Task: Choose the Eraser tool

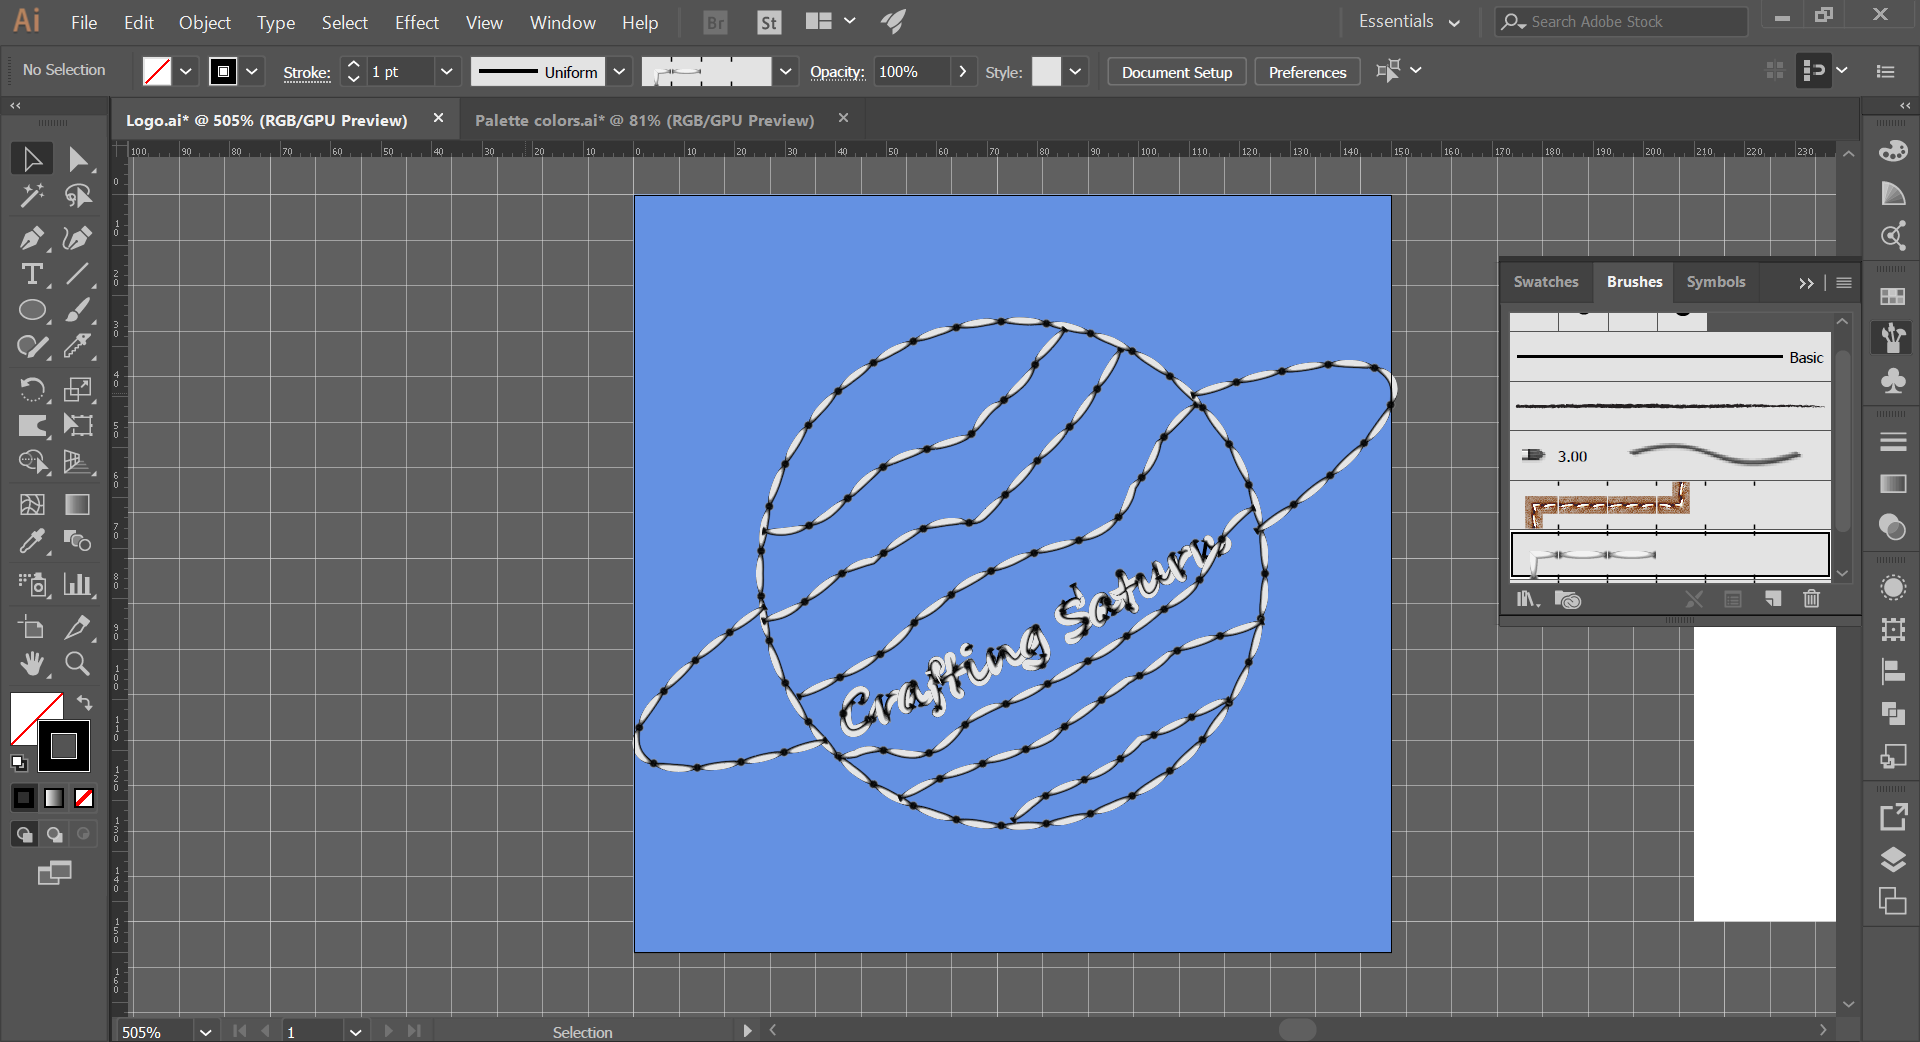Action: pyautogui.click(x=78, y=347)
